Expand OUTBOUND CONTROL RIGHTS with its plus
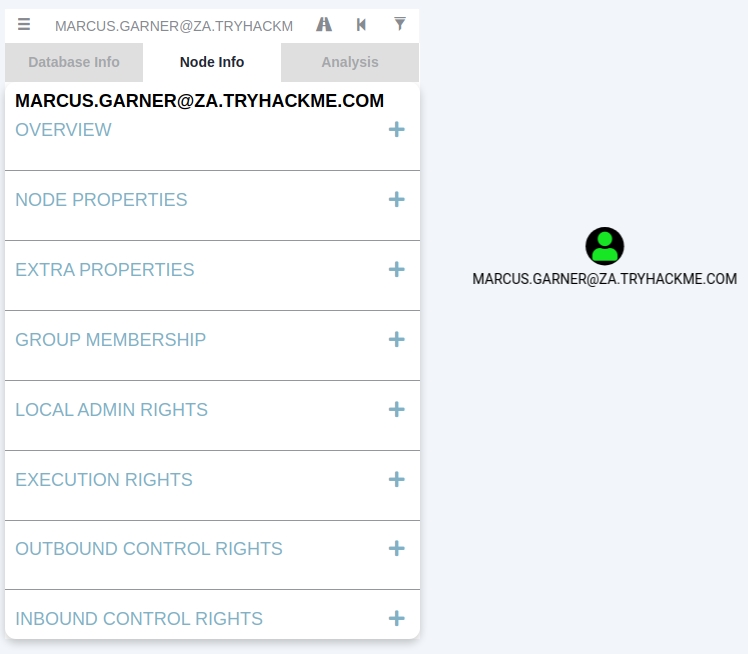 (x=397, y=549)
